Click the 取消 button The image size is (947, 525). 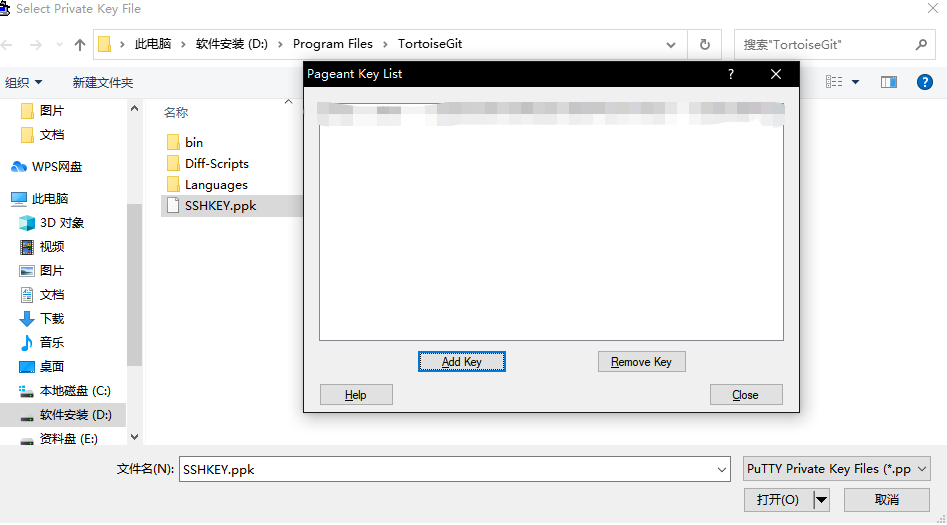tap(886, 500)
